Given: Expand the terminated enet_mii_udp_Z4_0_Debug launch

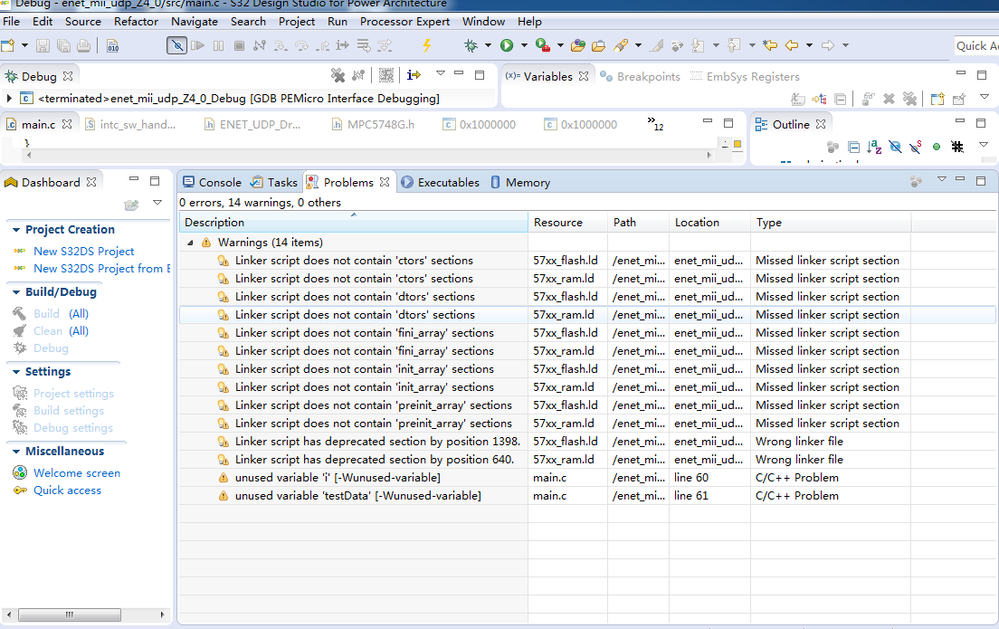Looking at the screenshot, I should click(x=9, y=98).
